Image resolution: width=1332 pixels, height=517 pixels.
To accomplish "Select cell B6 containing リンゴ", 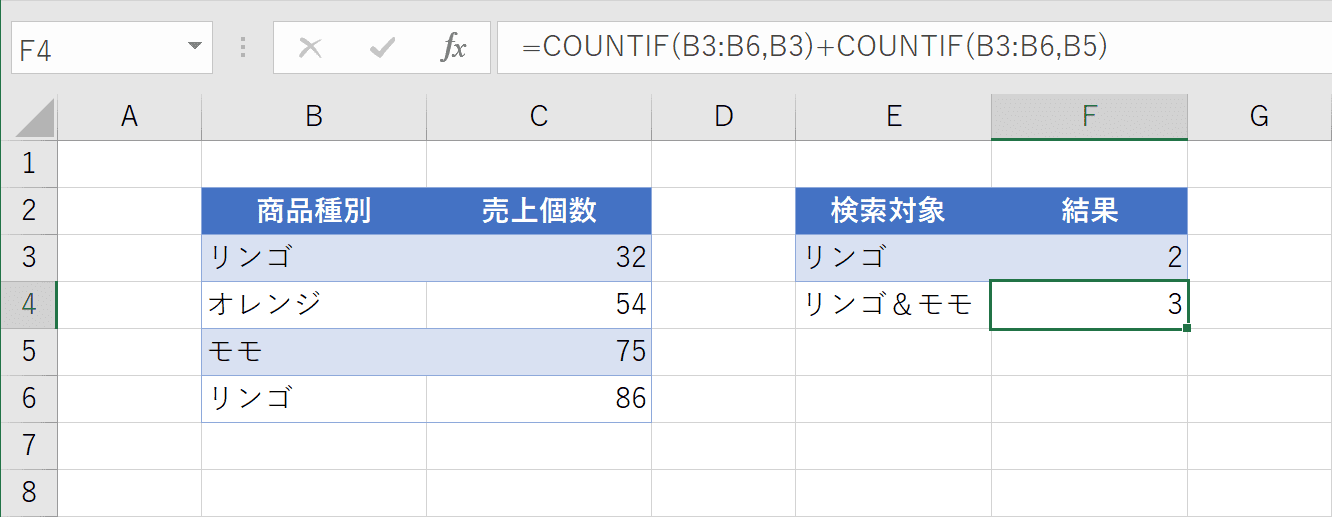I will [x=314, y=399].
